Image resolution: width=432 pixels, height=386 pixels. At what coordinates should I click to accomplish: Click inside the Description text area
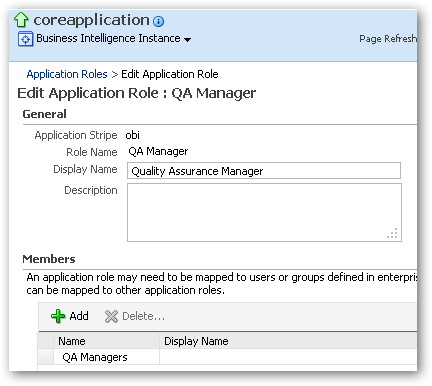(264, 212)
